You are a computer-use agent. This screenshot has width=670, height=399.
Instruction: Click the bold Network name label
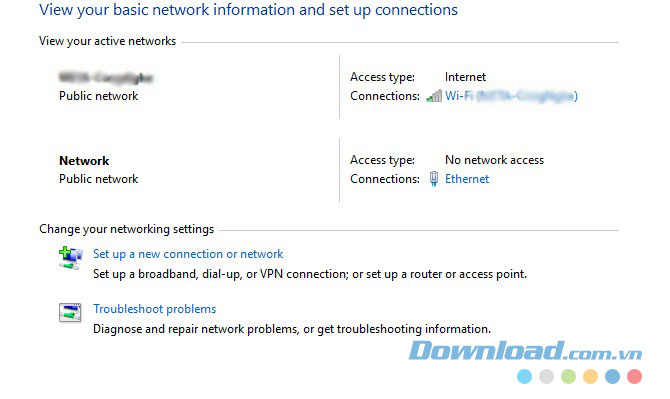(84, 161)
